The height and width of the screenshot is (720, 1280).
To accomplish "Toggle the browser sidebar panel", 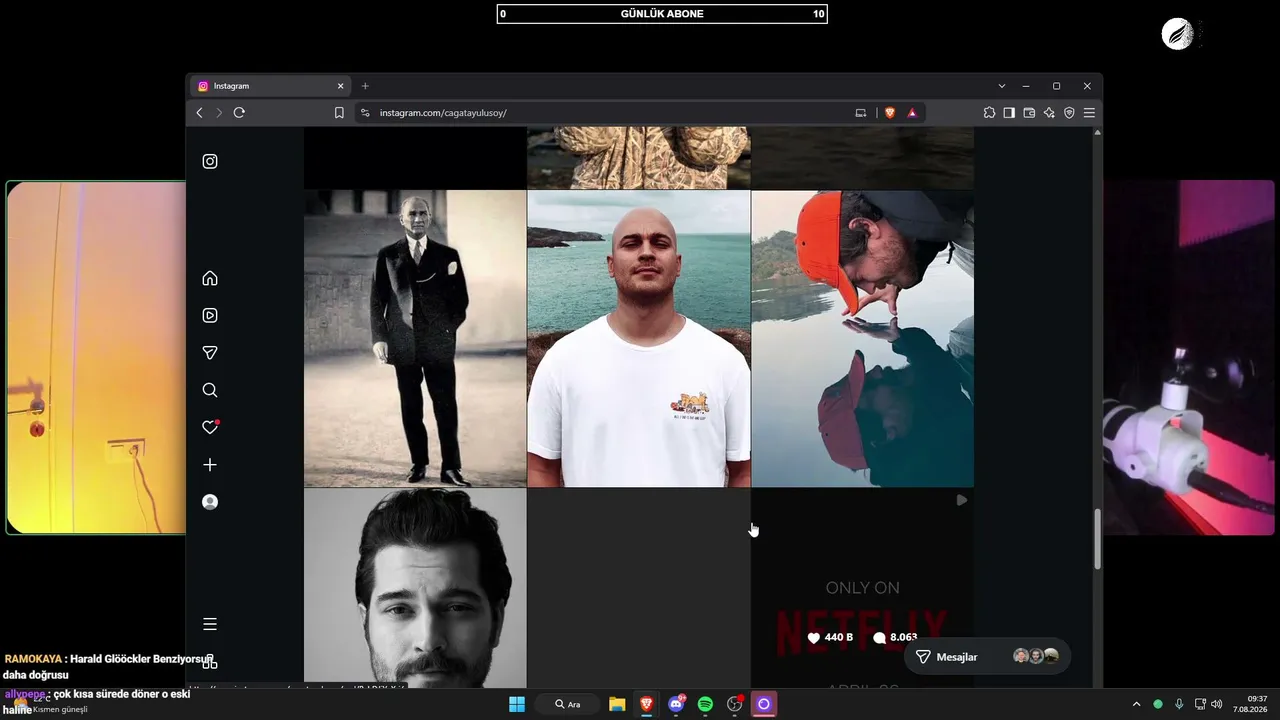I will 1009,113.
